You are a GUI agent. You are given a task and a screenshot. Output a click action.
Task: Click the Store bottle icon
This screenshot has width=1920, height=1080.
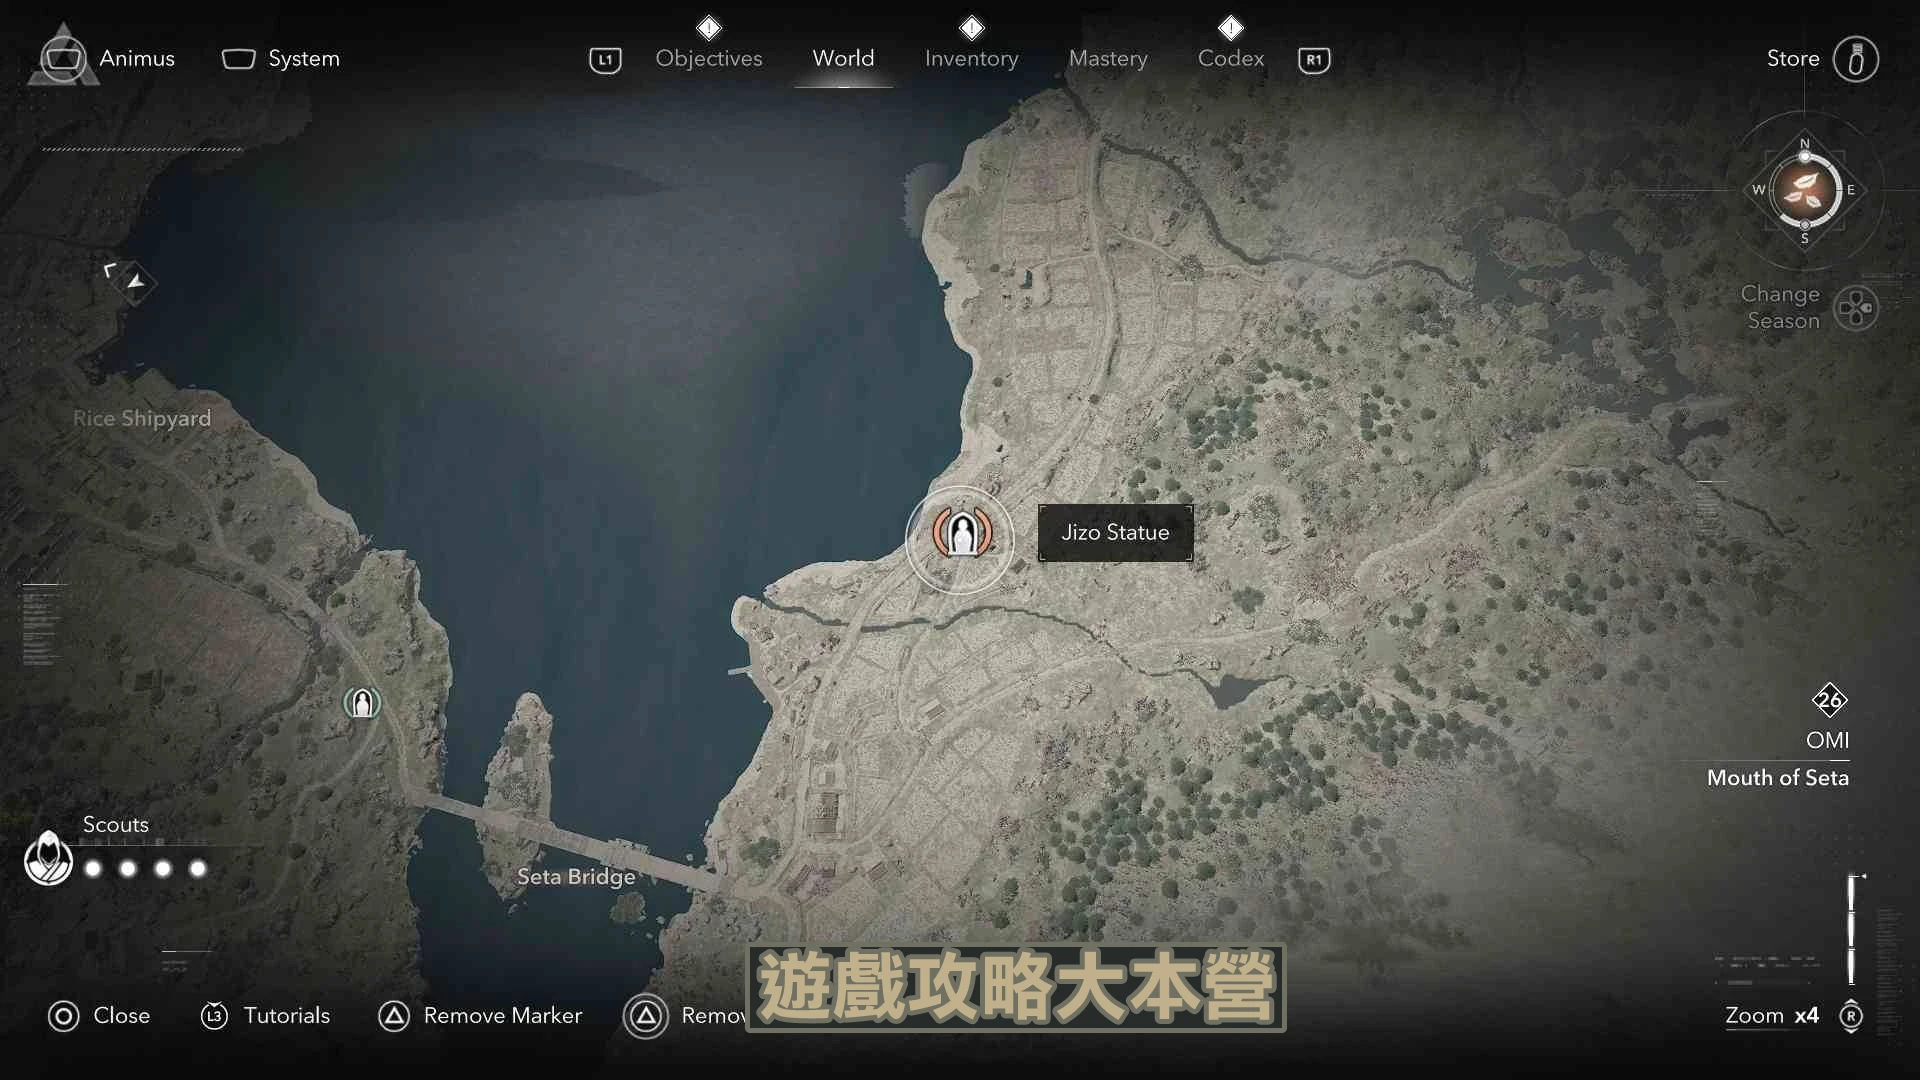point(1855,59)
